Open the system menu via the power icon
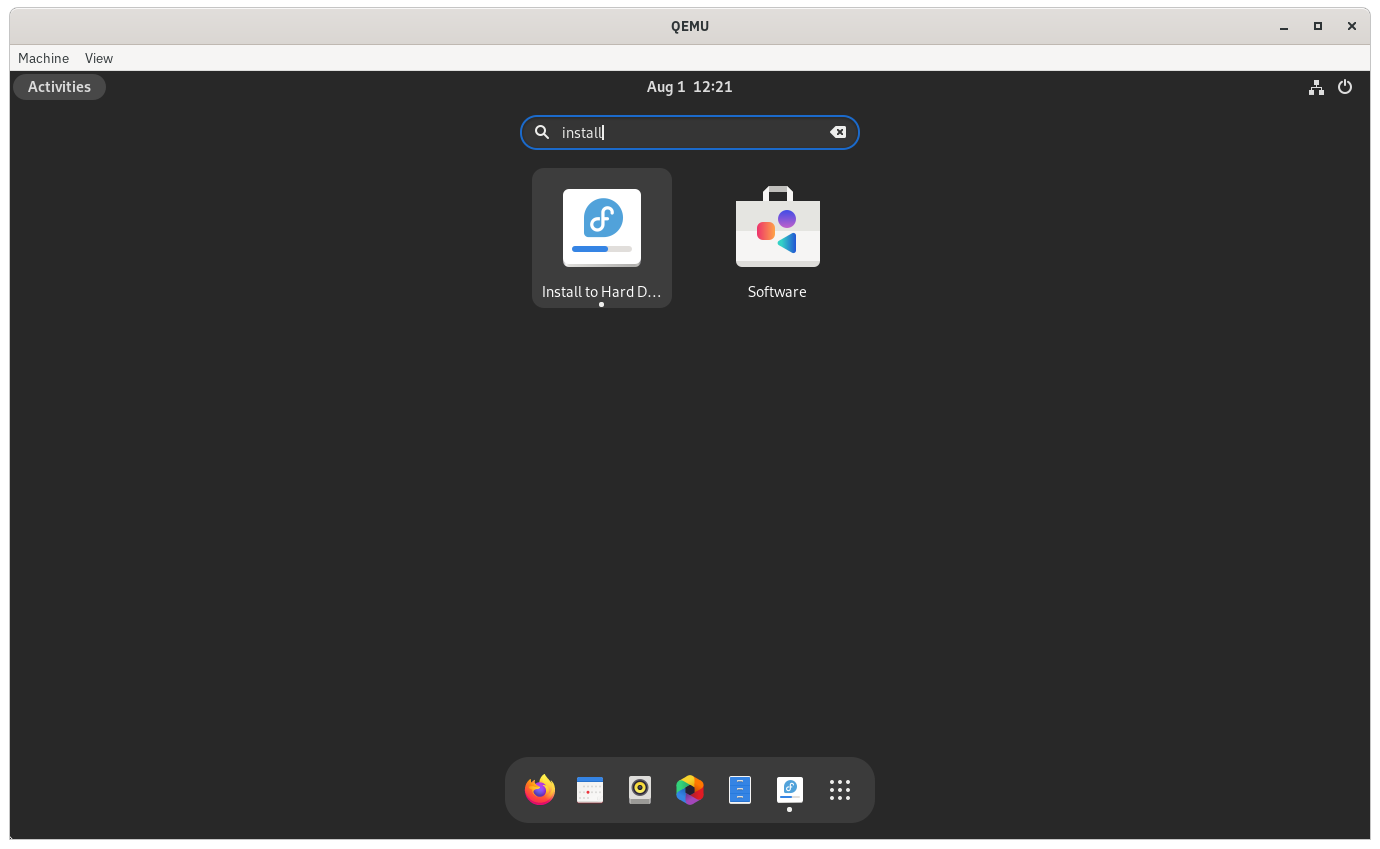1380x849 pixels. (x=1345, y=87)
